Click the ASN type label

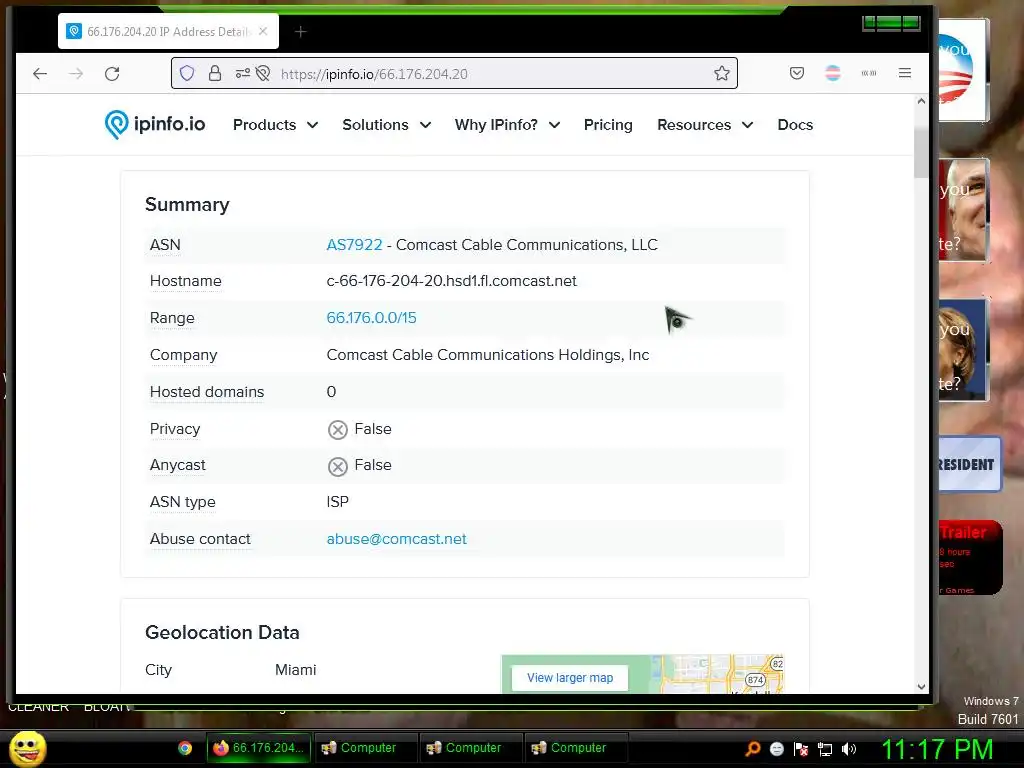(183, 502)
